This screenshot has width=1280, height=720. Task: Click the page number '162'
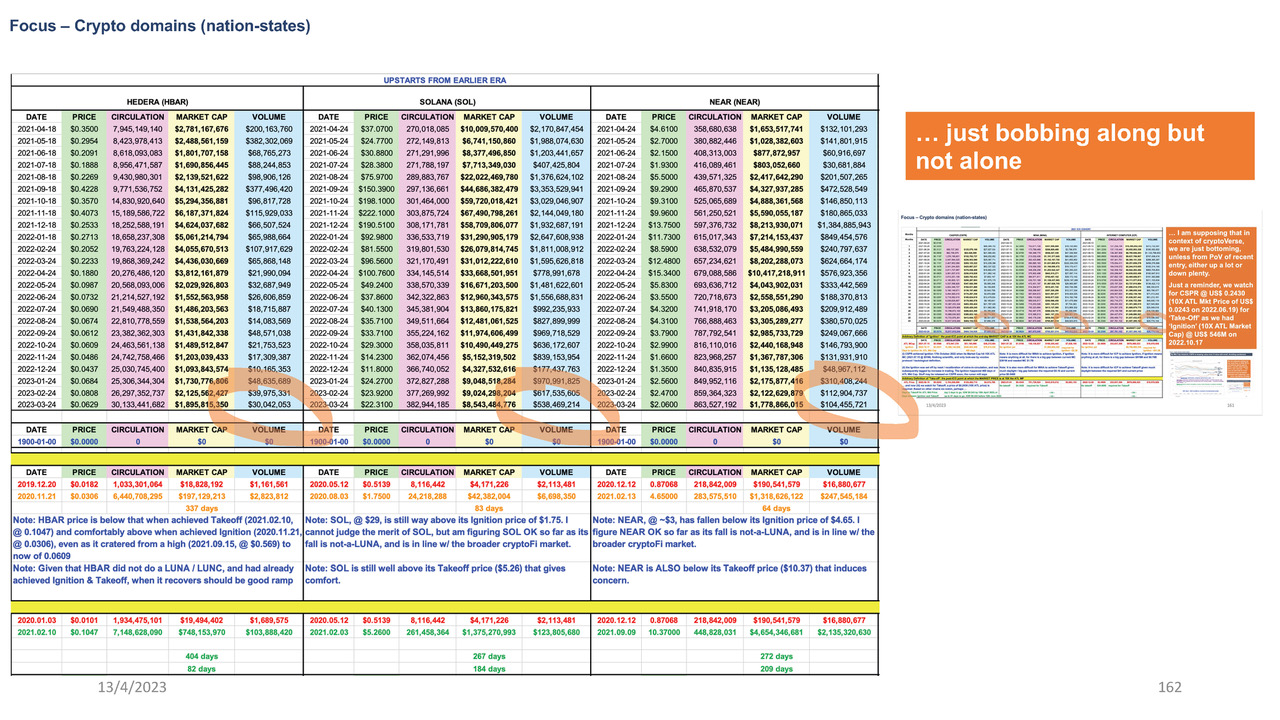[x=1168, y=685]
